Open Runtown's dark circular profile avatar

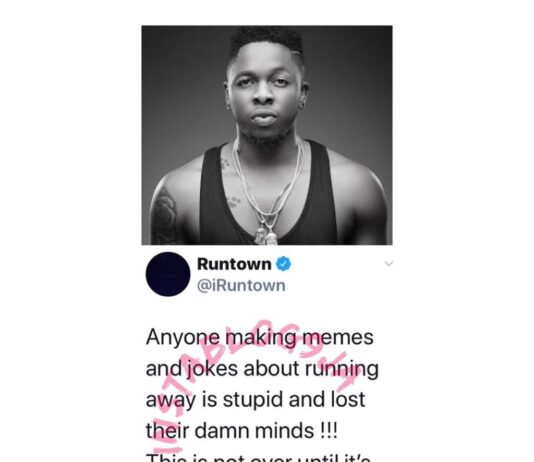pos(168,274)
